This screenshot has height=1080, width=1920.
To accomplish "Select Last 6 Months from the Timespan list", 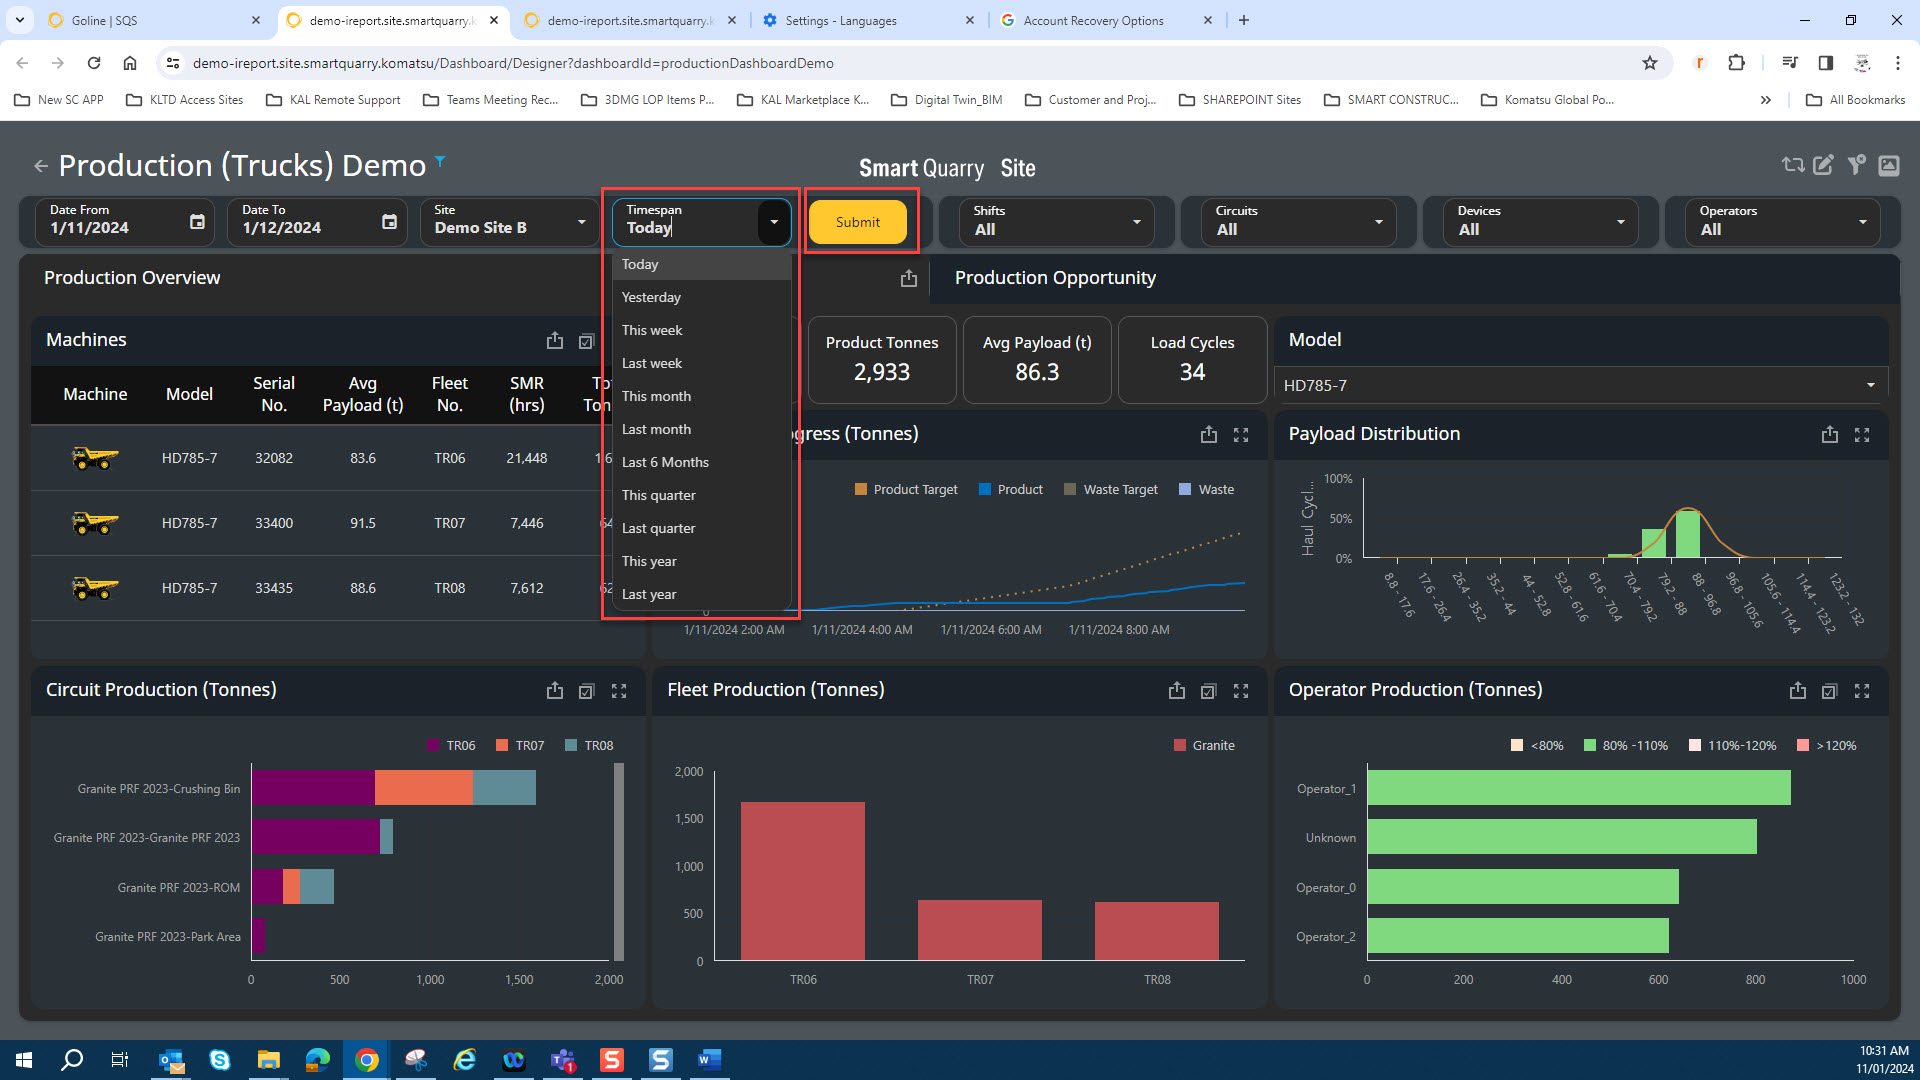I will (701, 462).
